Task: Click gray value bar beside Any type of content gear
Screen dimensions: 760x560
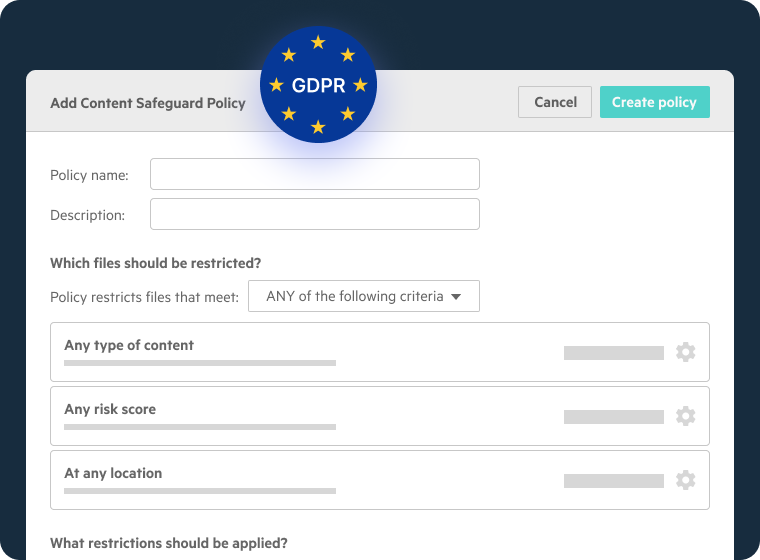Action: pos(613,353)
